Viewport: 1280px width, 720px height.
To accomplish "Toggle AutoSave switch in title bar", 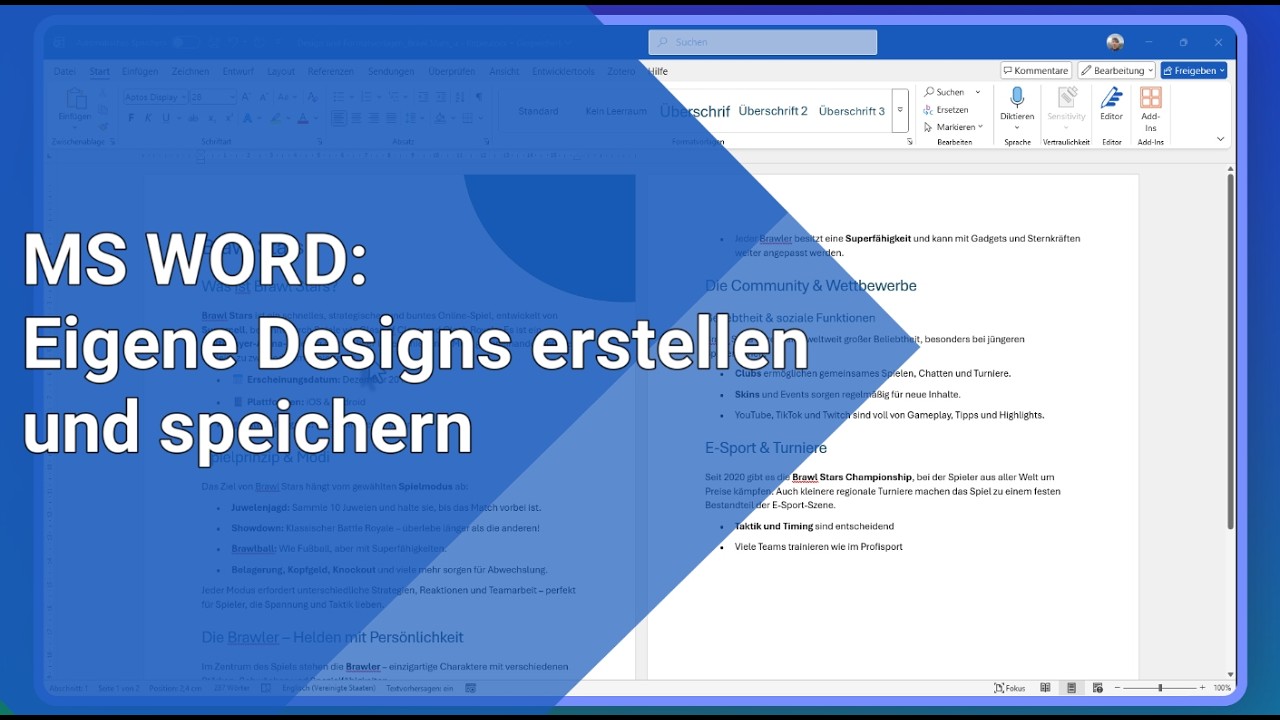I will pyautogui.click(x=185, y=42).
